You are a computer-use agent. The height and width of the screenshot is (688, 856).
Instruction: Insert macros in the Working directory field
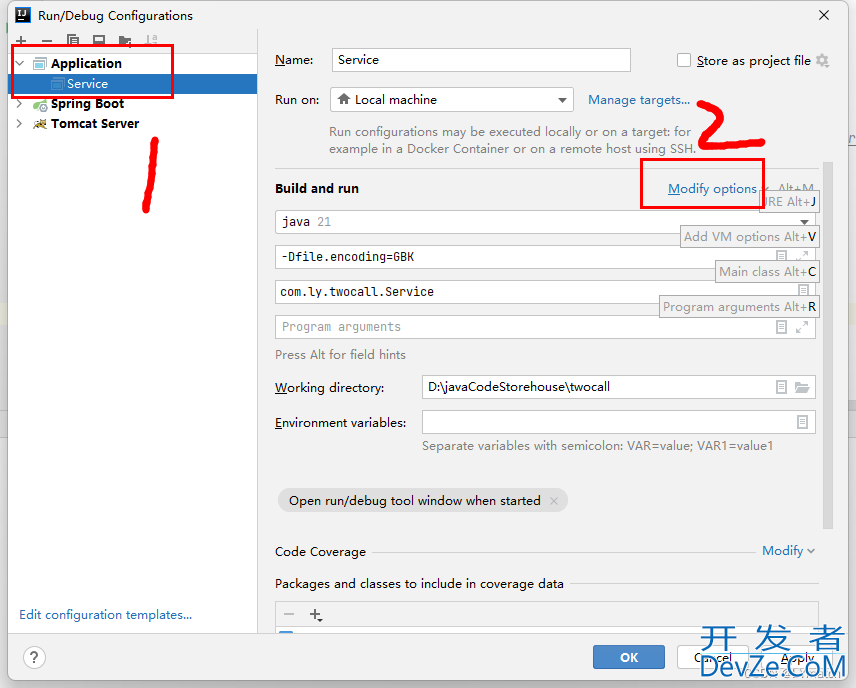click(x=781, y=387)
